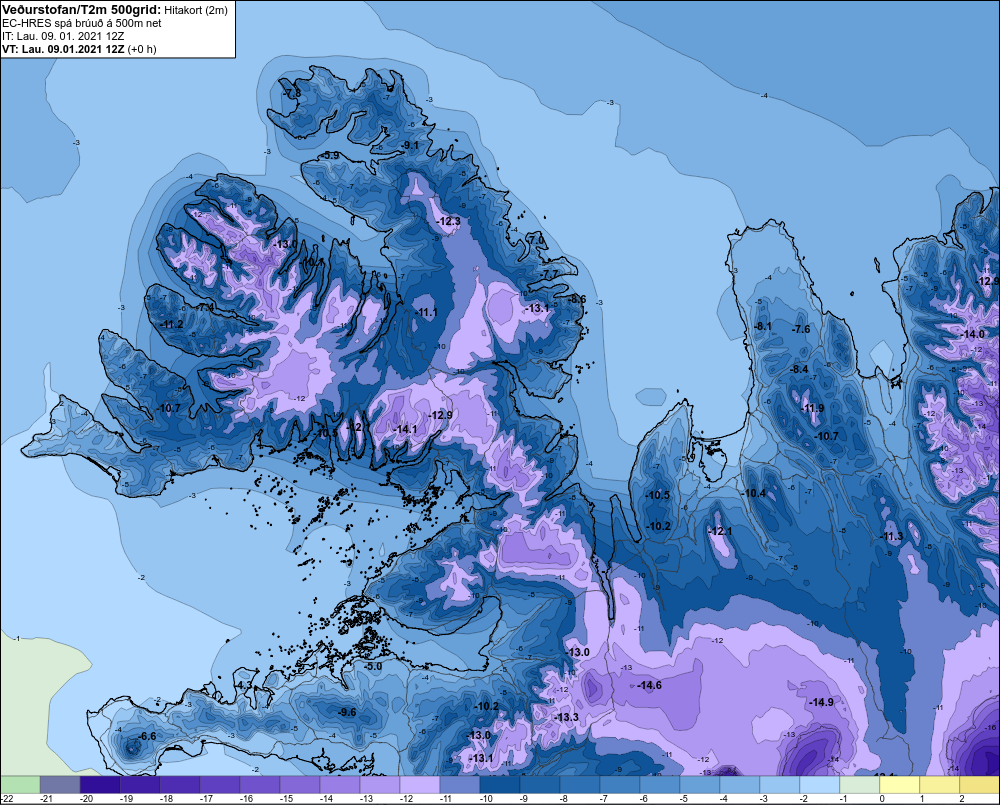Image resolution: width=1000 pixels, height=805 pixels.
Task: Select the -16 legend label
Action: [246, 799]
